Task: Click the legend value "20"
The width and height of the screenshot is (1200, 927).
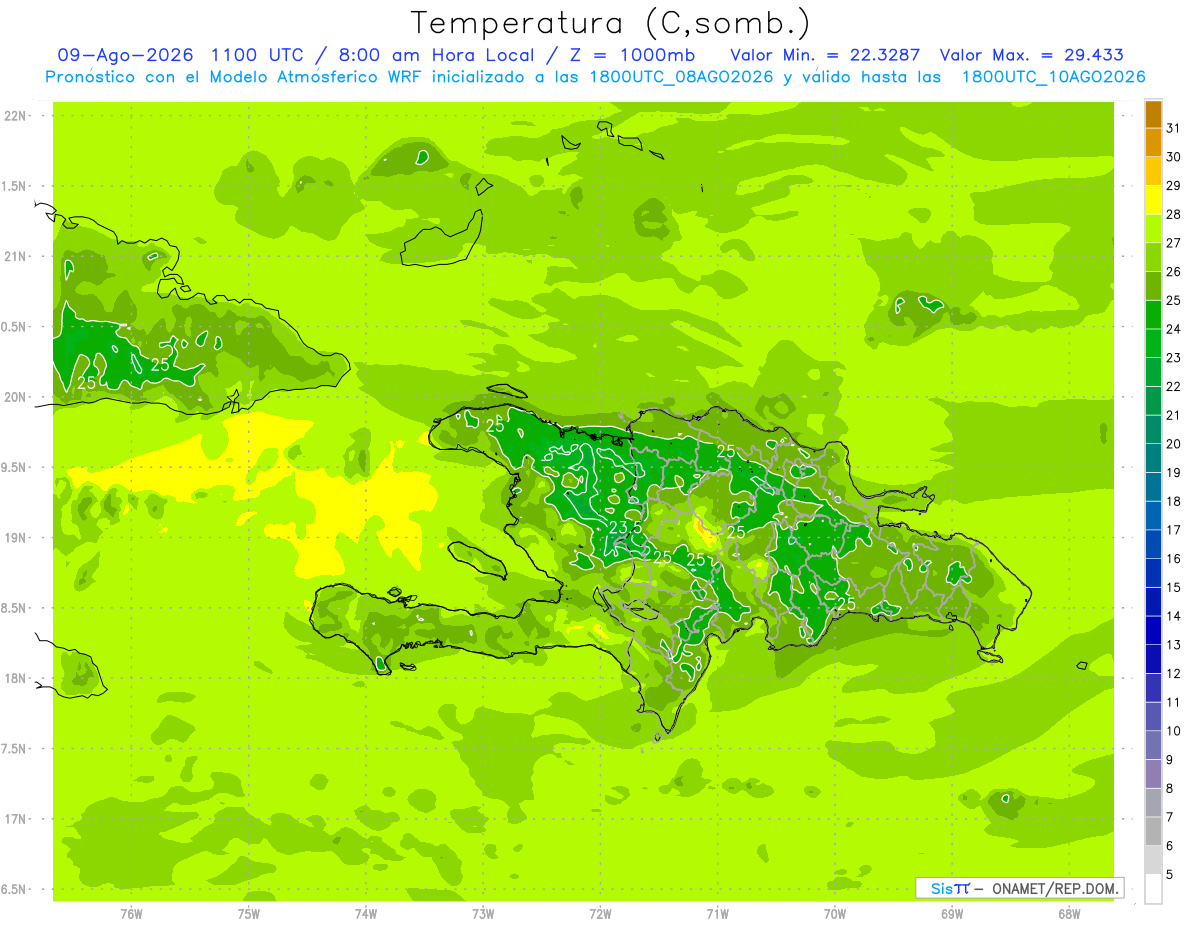Action: (1174, 444)
